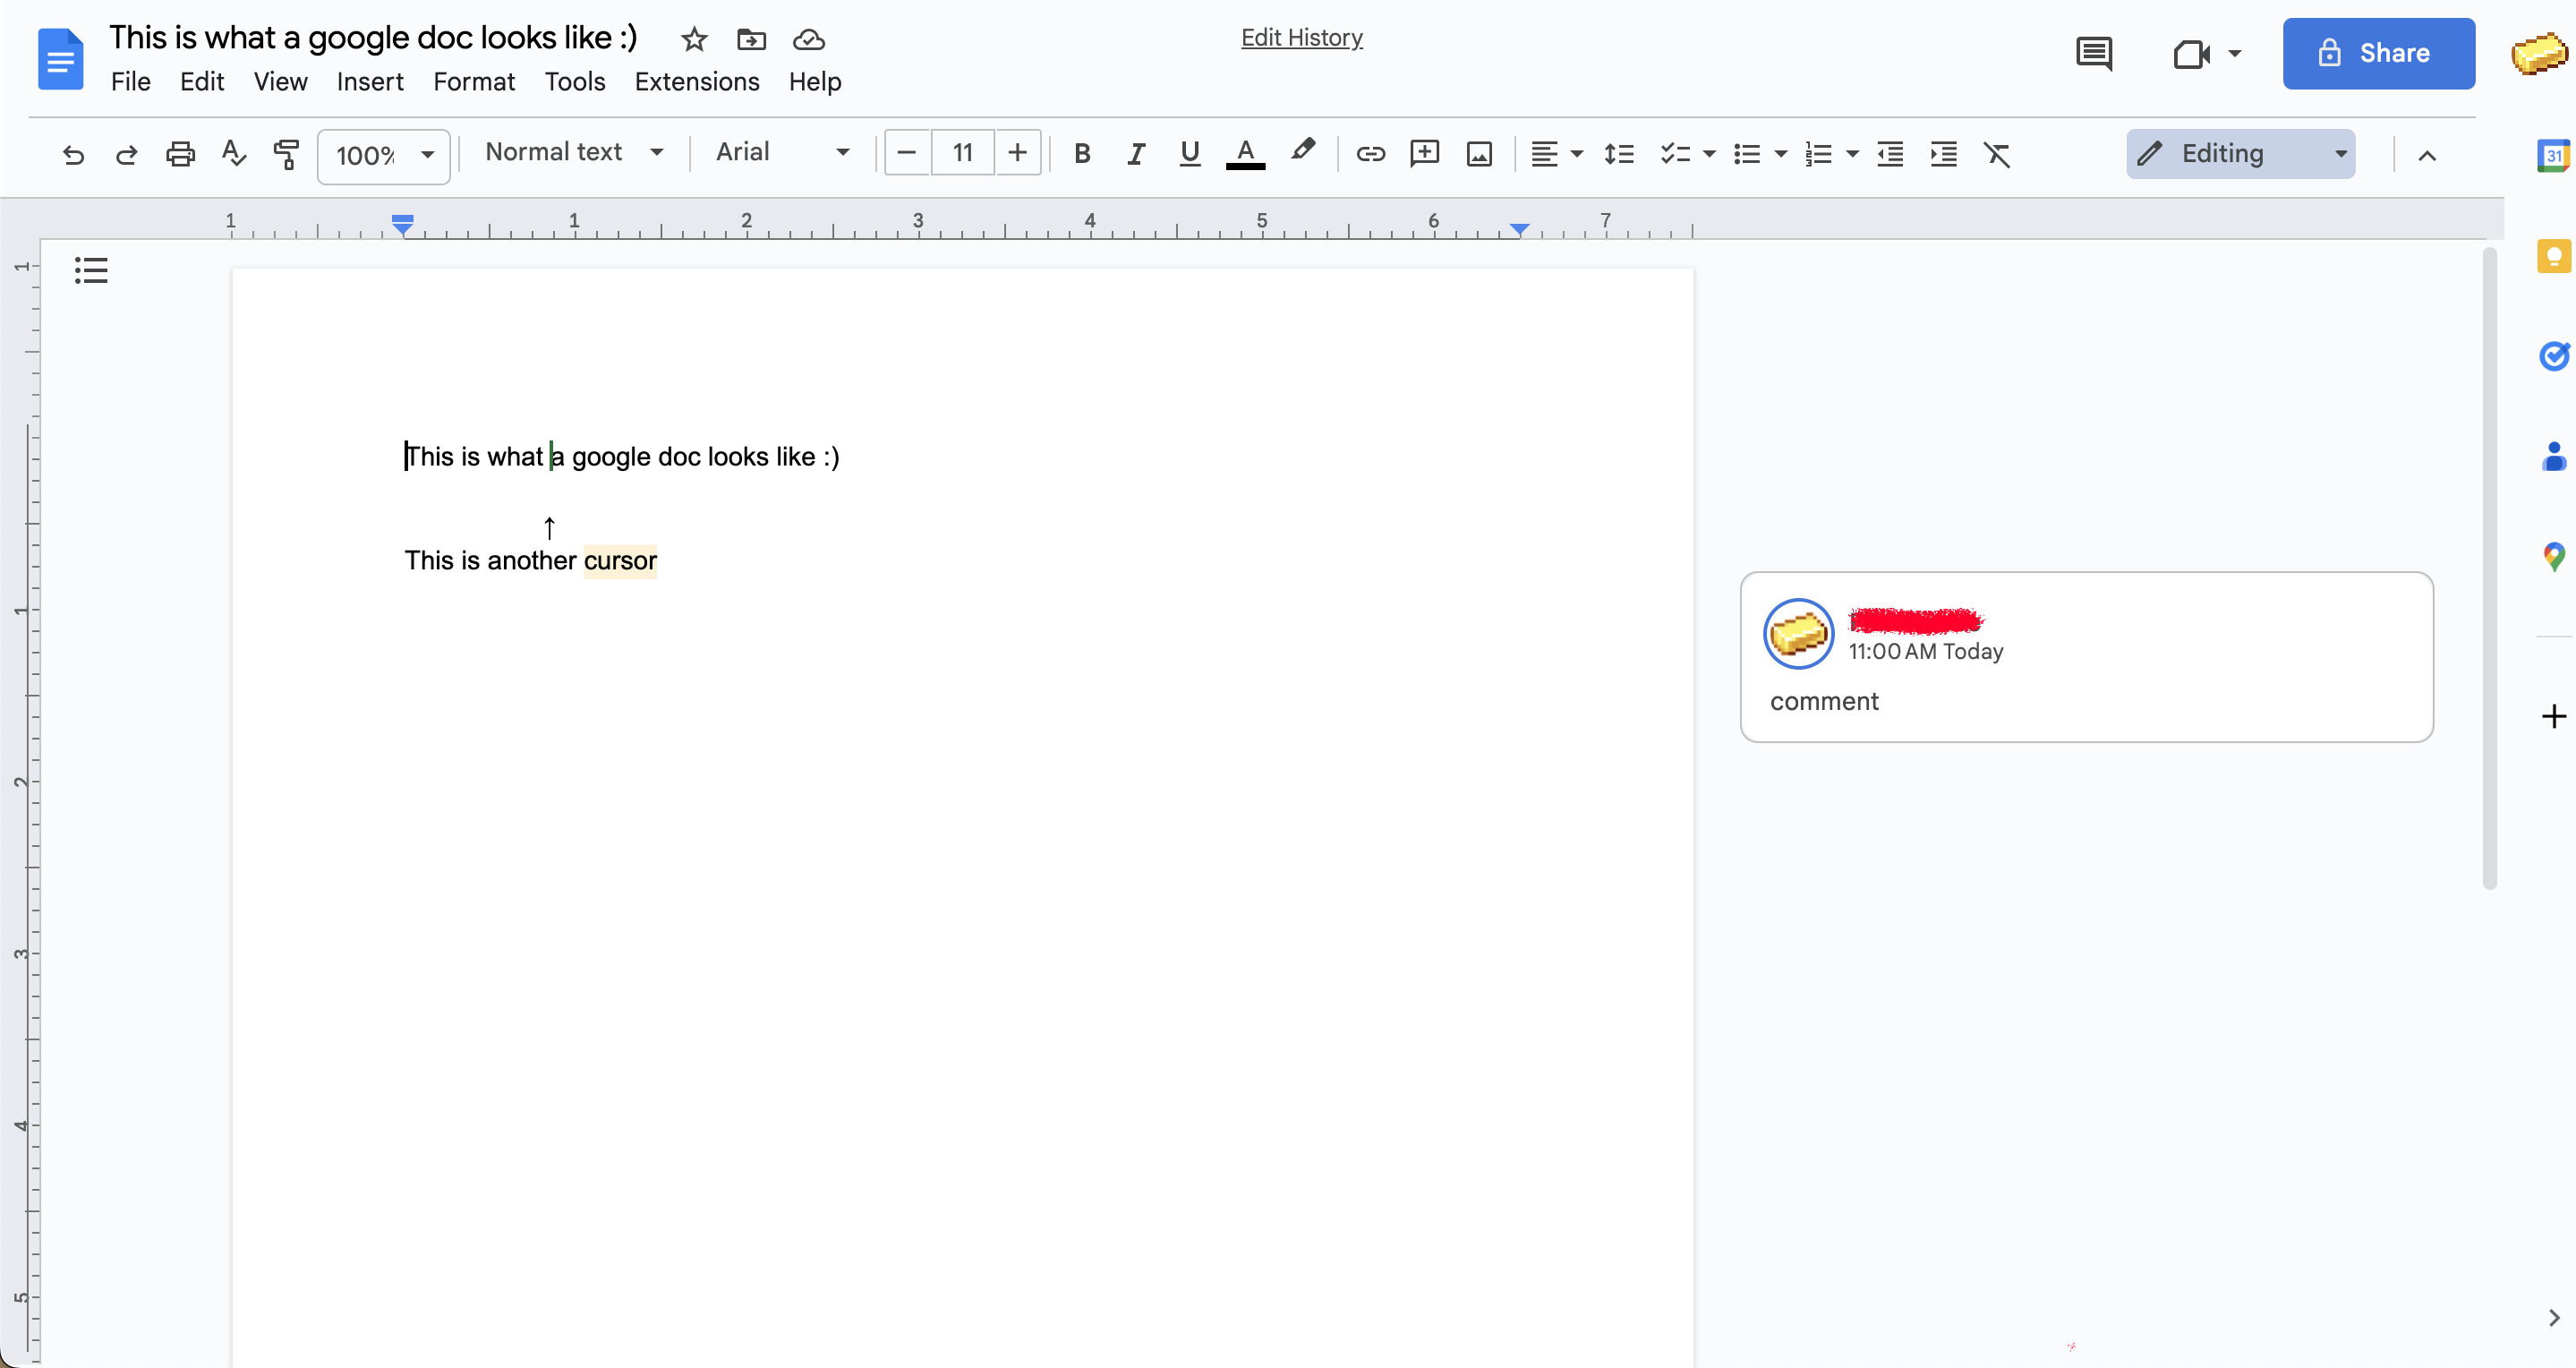Open the comment history panel
2576x1368 pixels.
(x=2094, y=53)
